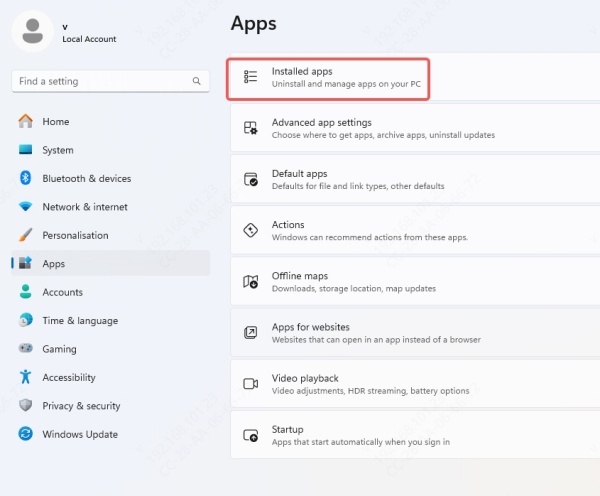The height and width of the screenshot is (496, 600).
Task: Open Bluetooth & devices section
Action: 111,178
